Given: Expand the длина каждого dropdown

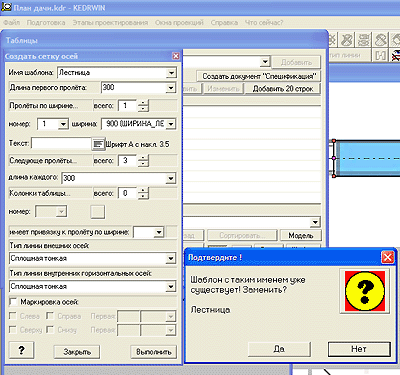Looking at the screenshot, I should 171,178.
